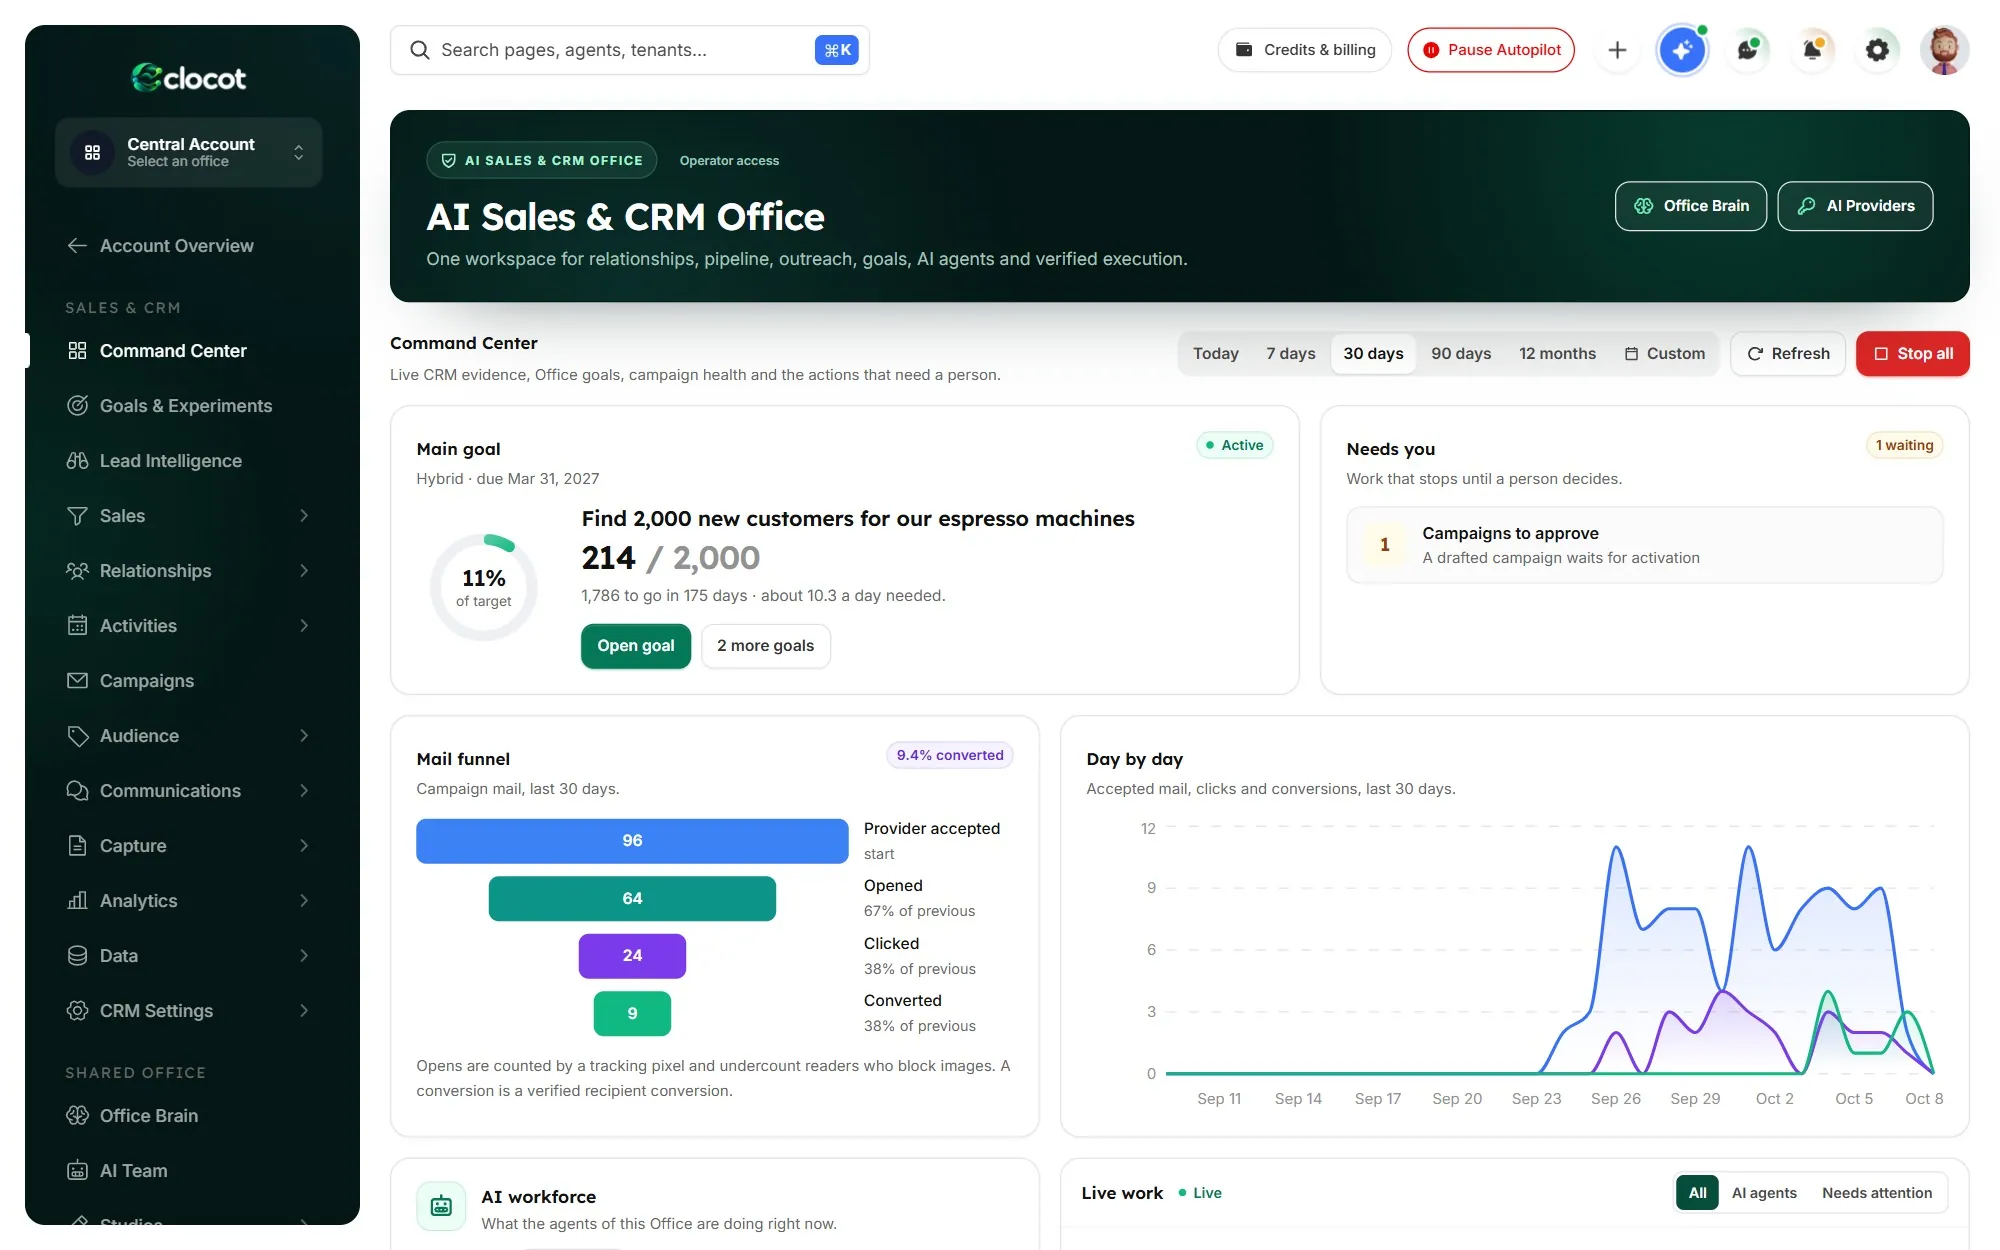Choose the Custom date range
Image resolution: width=2000 pixels, height=1250 pixels.
(x=1665, y=354)
